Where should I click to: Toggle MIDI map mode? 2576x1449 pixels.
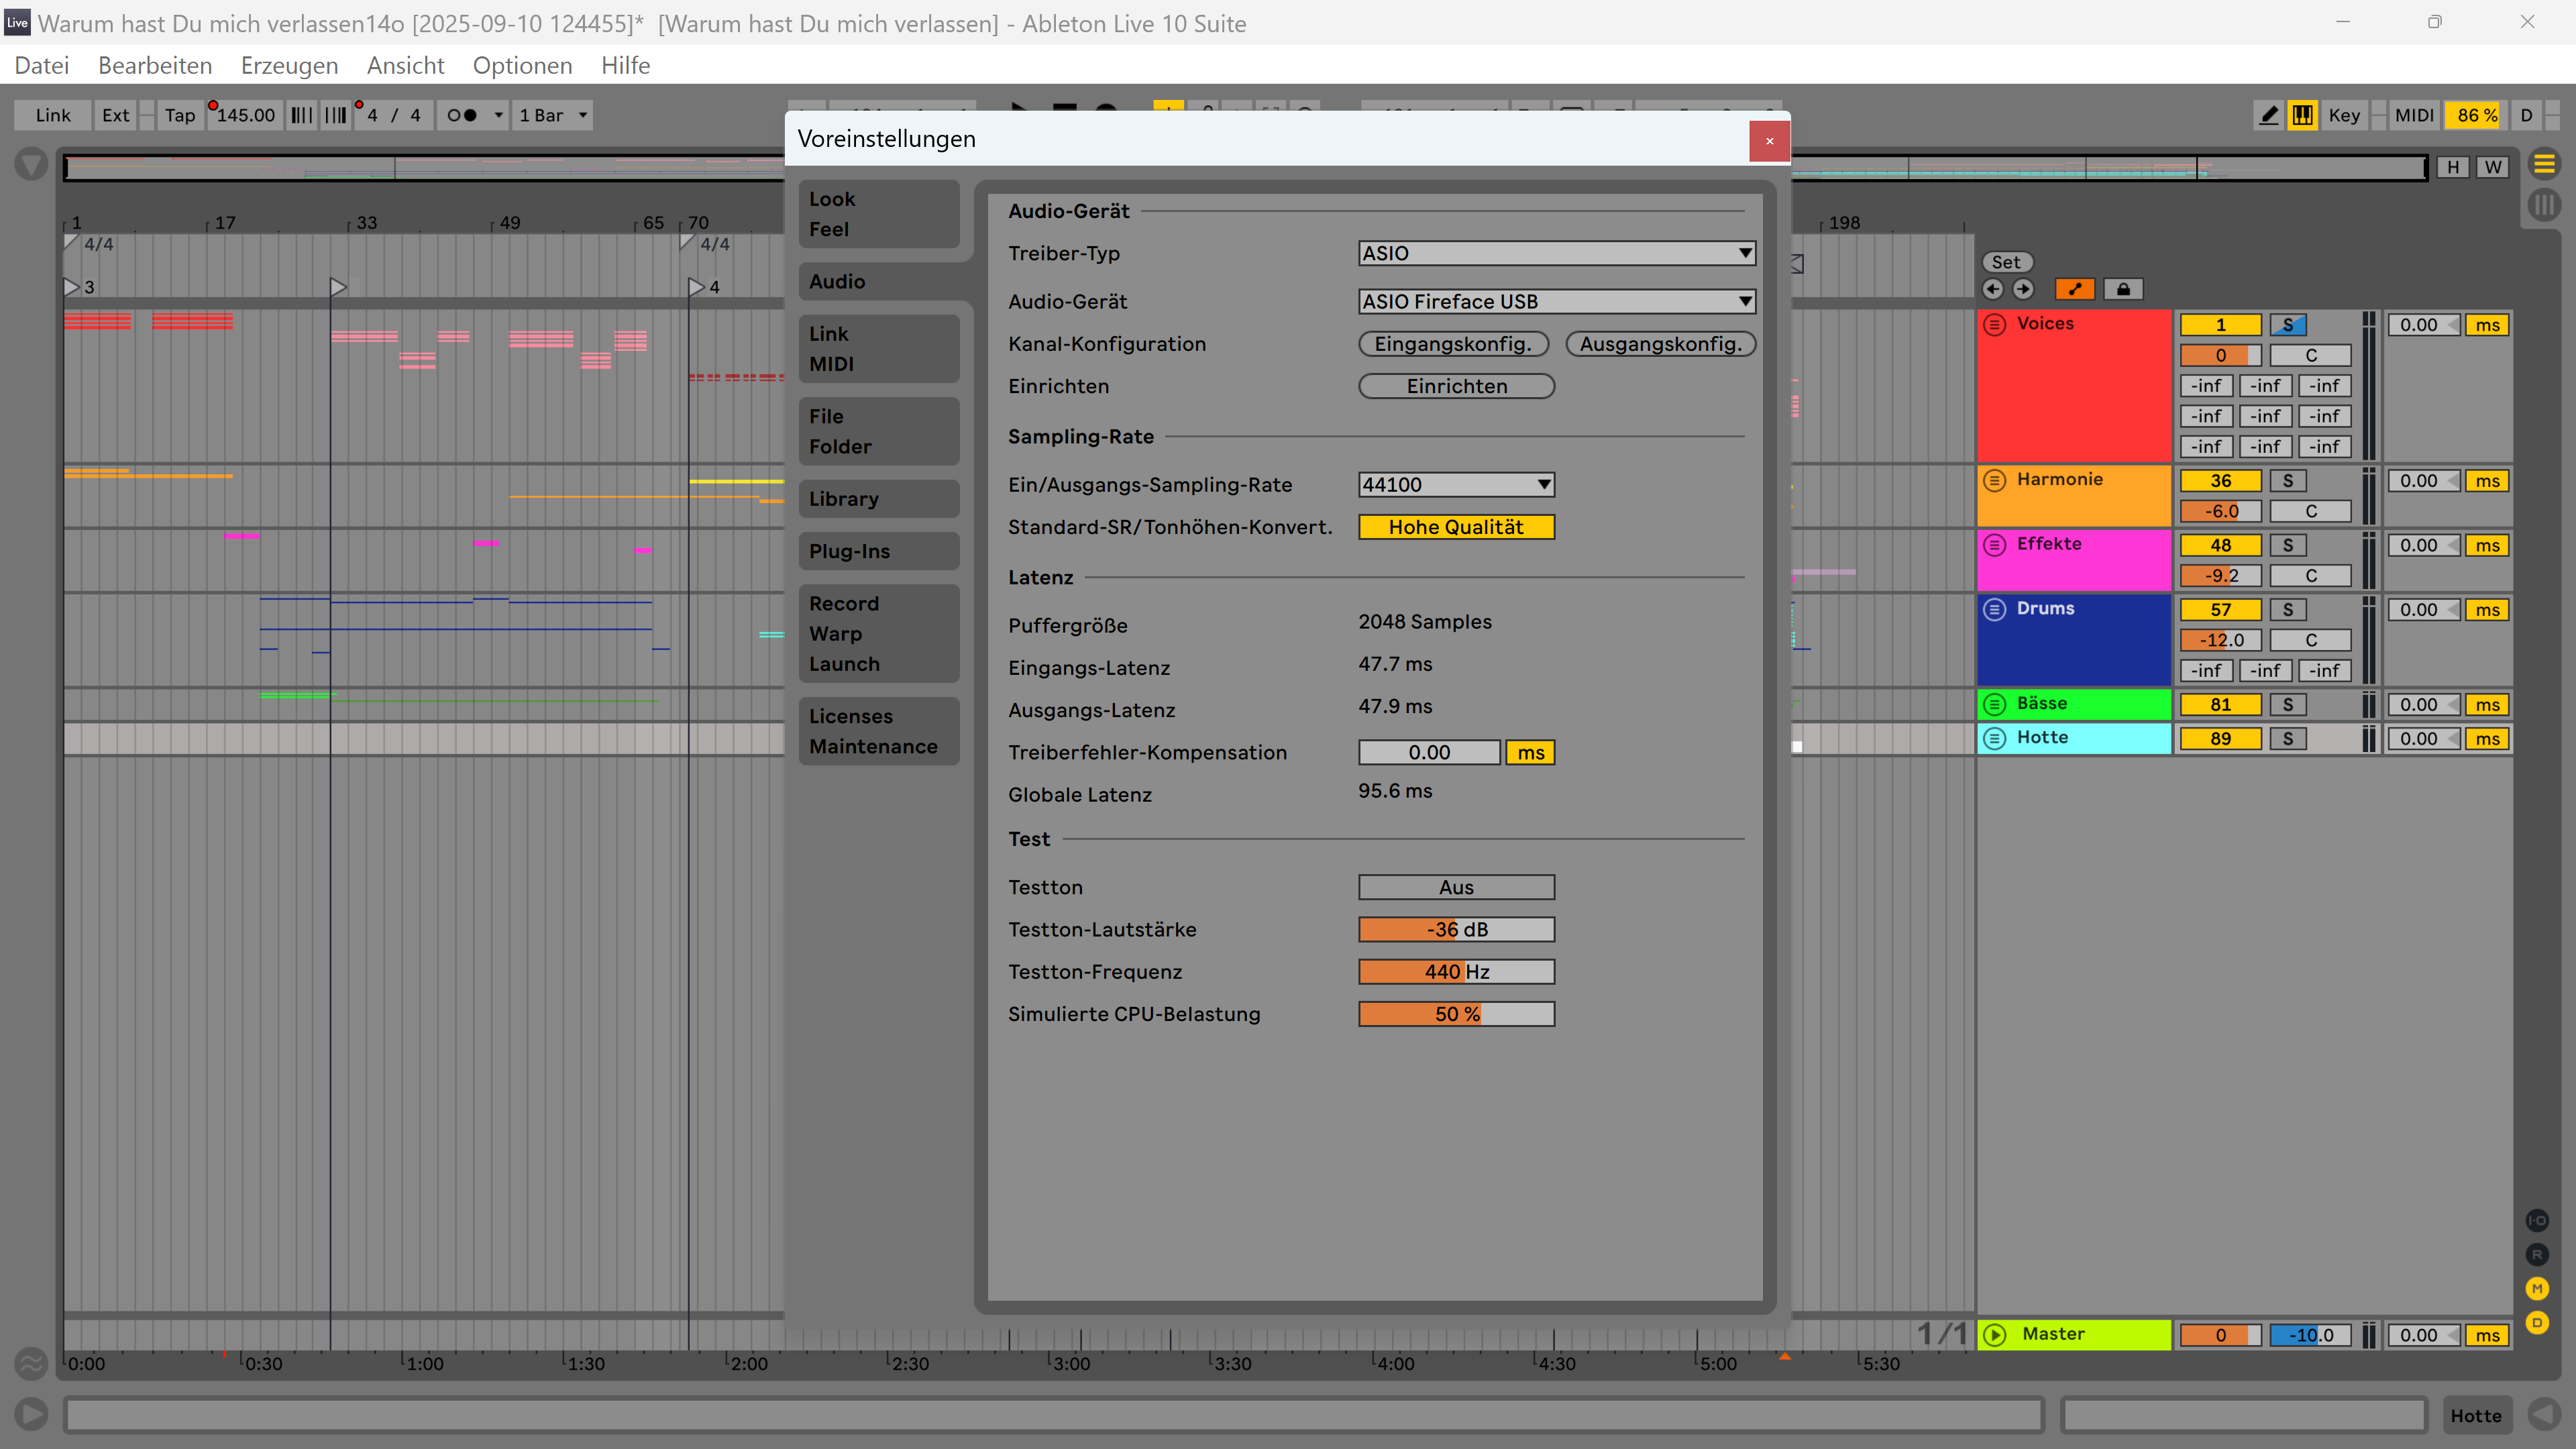(2414, 115)
